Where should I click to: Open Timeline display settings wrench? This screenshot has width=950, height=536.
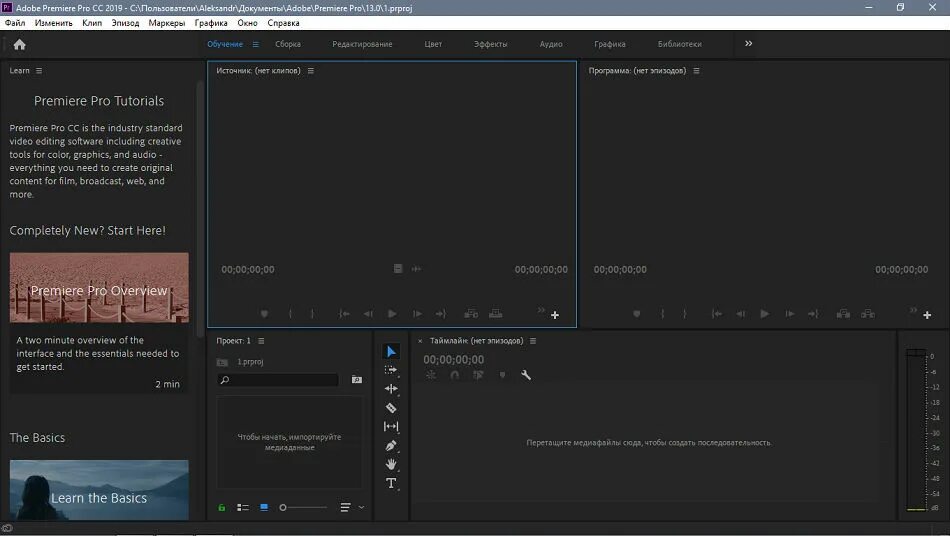(526, 376)
